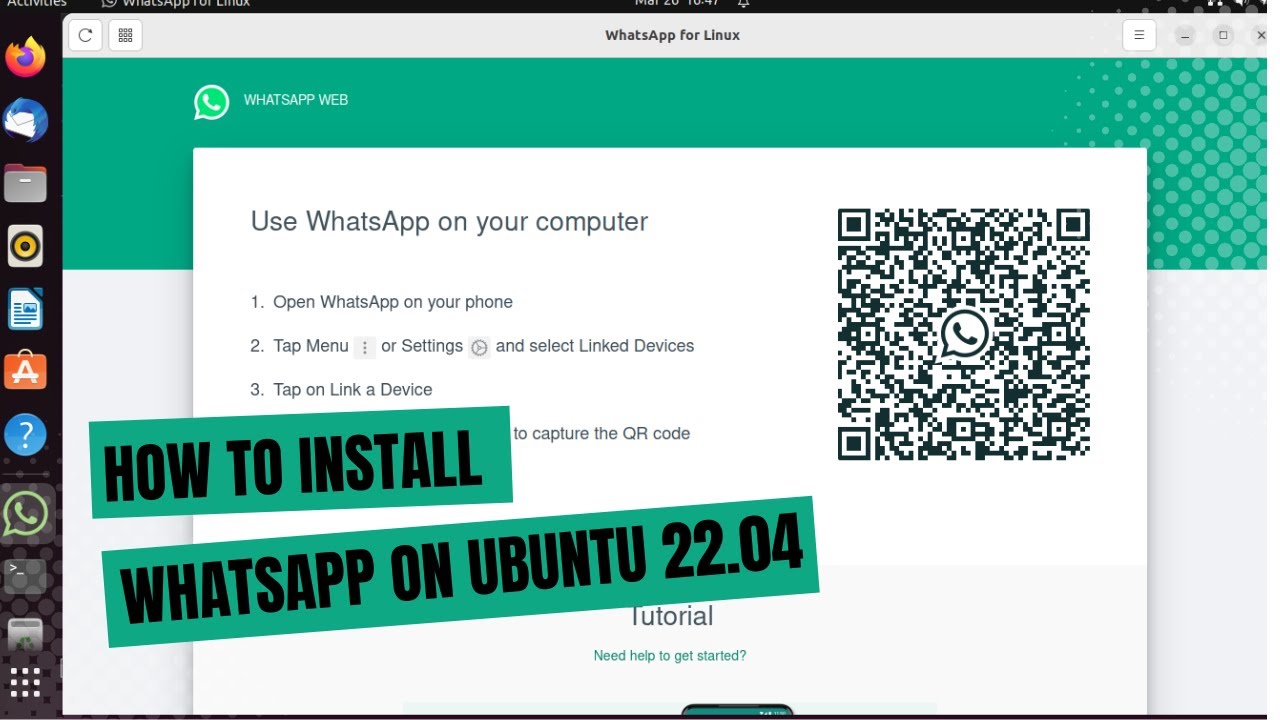Viewport: 1280px width, 720px height.
Task: Click the Activities button in the top bar
Action: (x=37, y=3)
